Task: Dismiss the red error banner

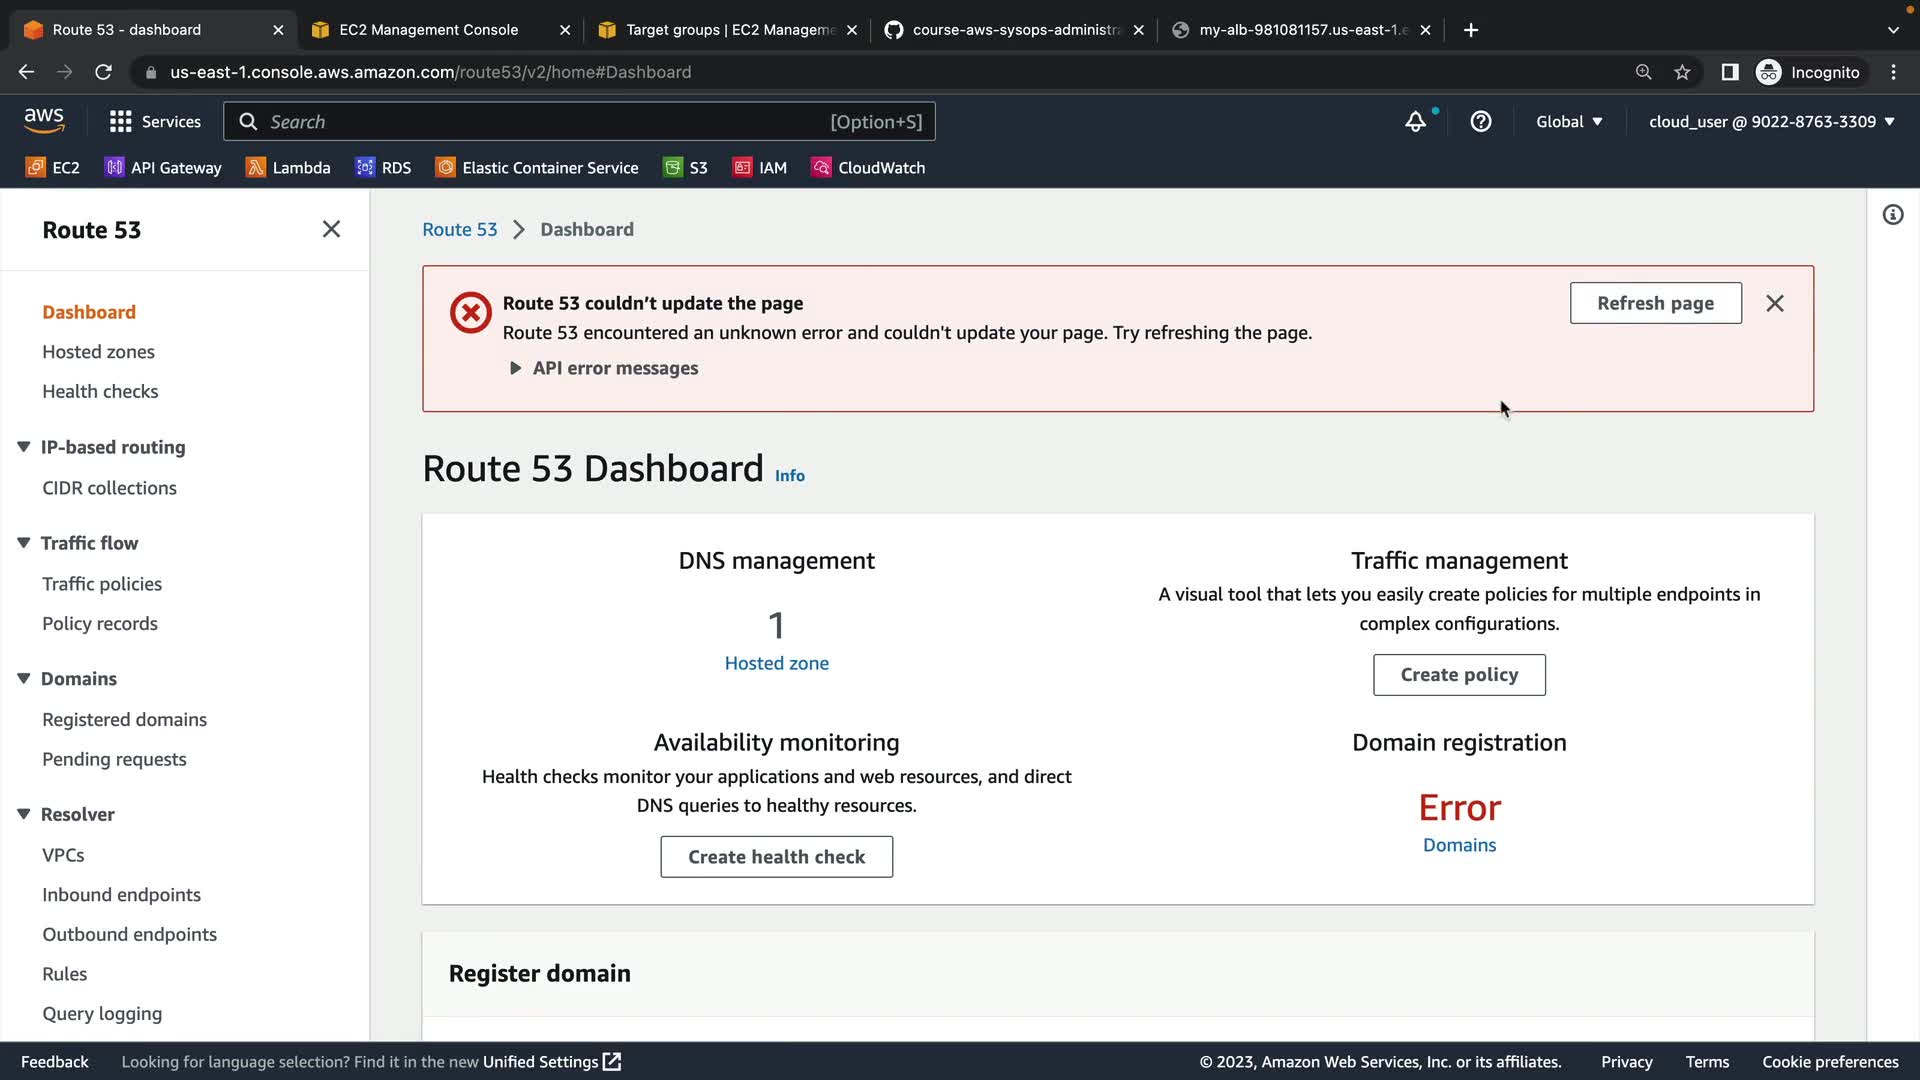Action: pyautogui.click(x=1775, y=303)
